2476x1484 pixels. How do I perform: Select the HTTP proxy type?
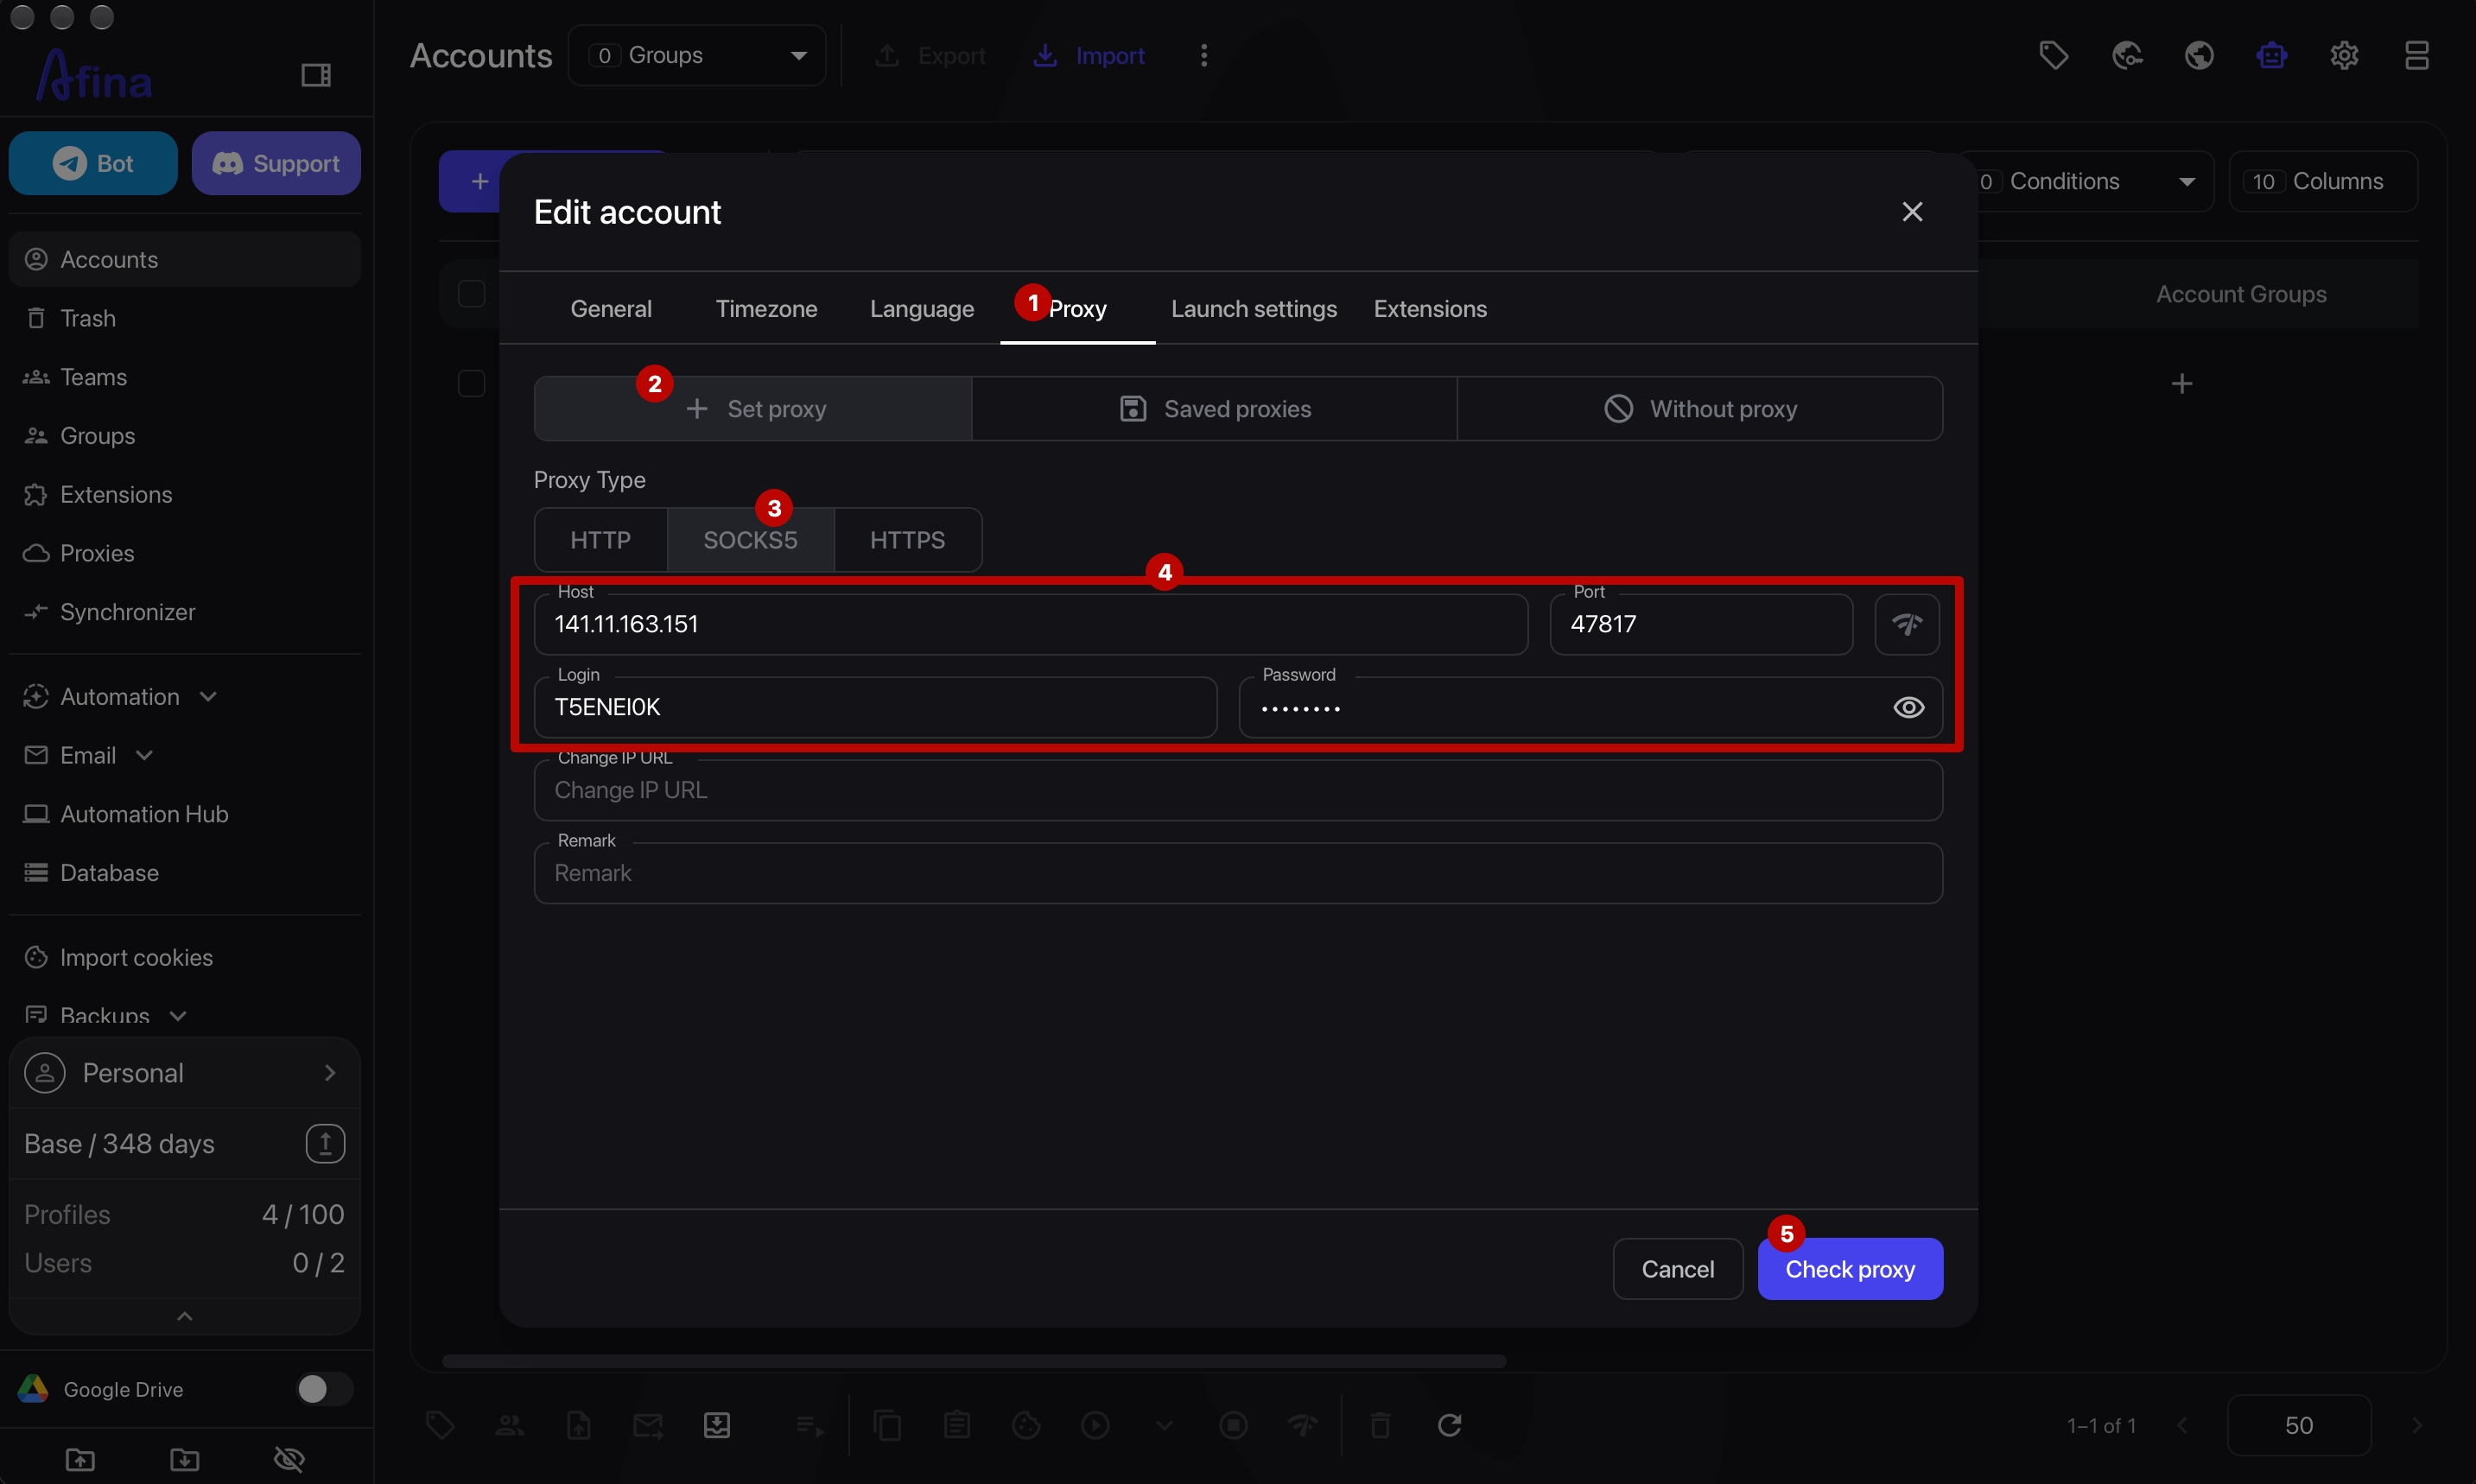tap(601, 540)
